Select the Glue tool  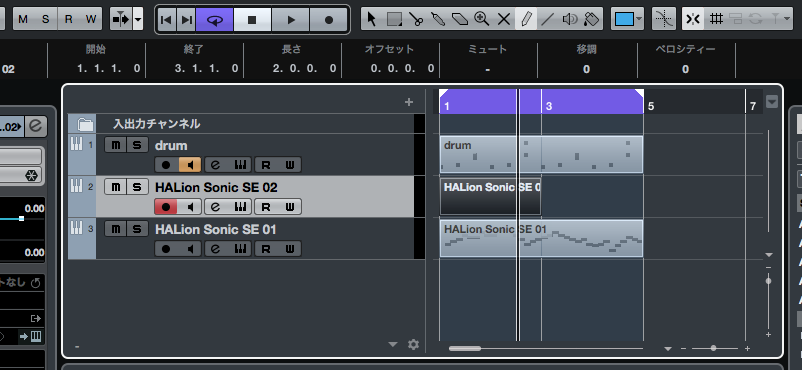tap(438, 19)
